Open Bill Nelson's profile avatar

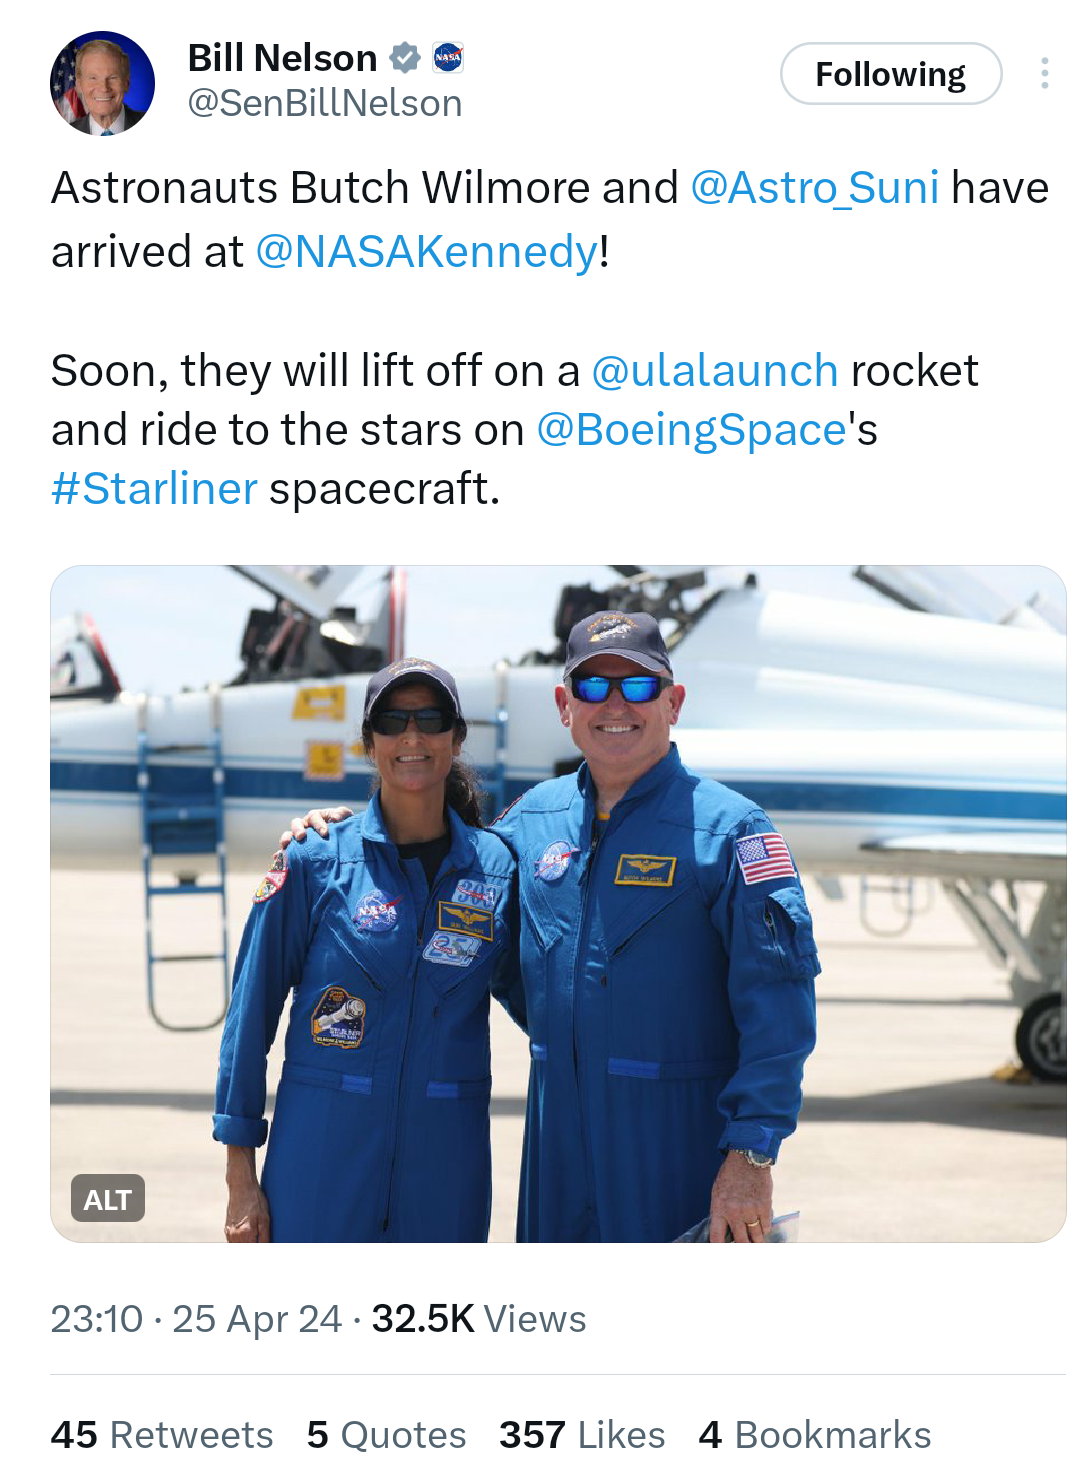[102, 83]
